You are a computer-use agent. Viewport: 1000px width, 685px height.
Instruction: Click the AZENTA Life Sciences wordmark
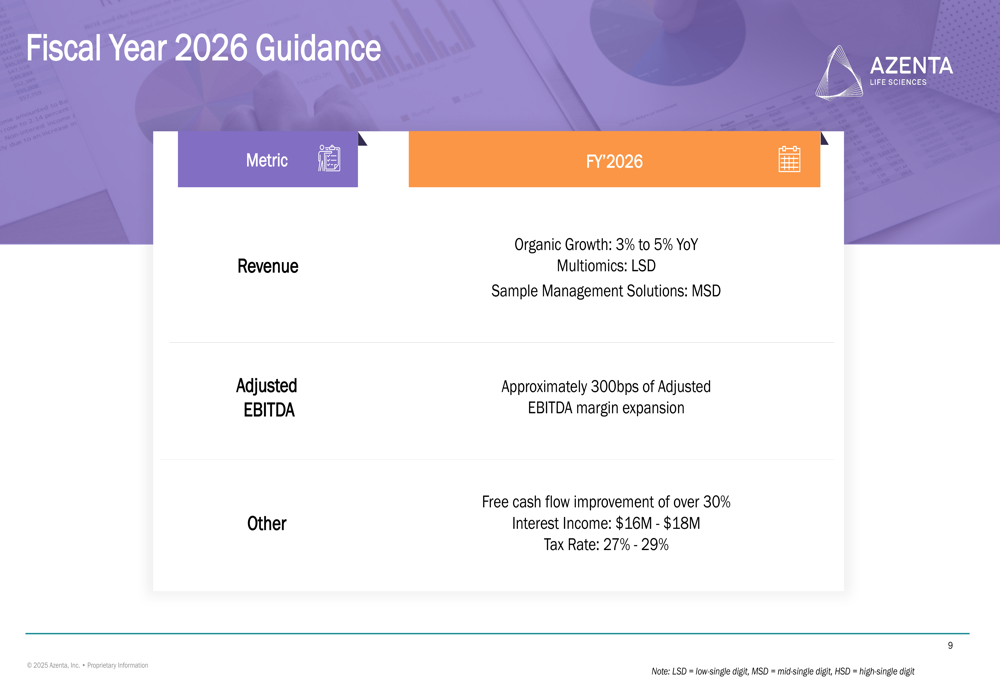click(911, 69)
